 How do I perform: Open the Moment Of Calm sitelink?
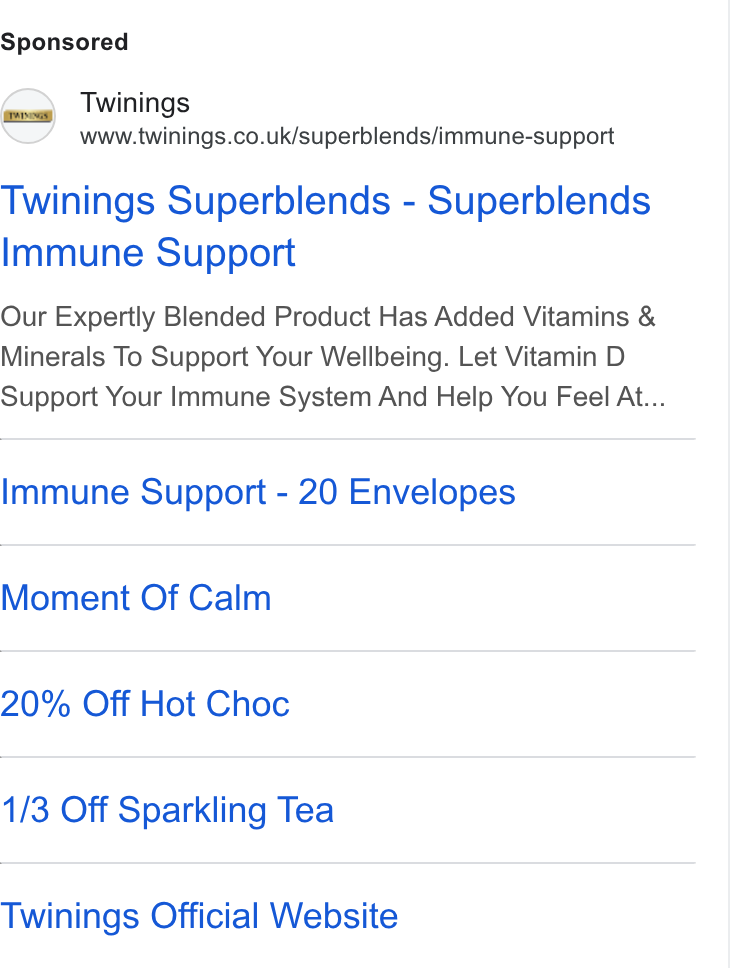click(136, 598)
